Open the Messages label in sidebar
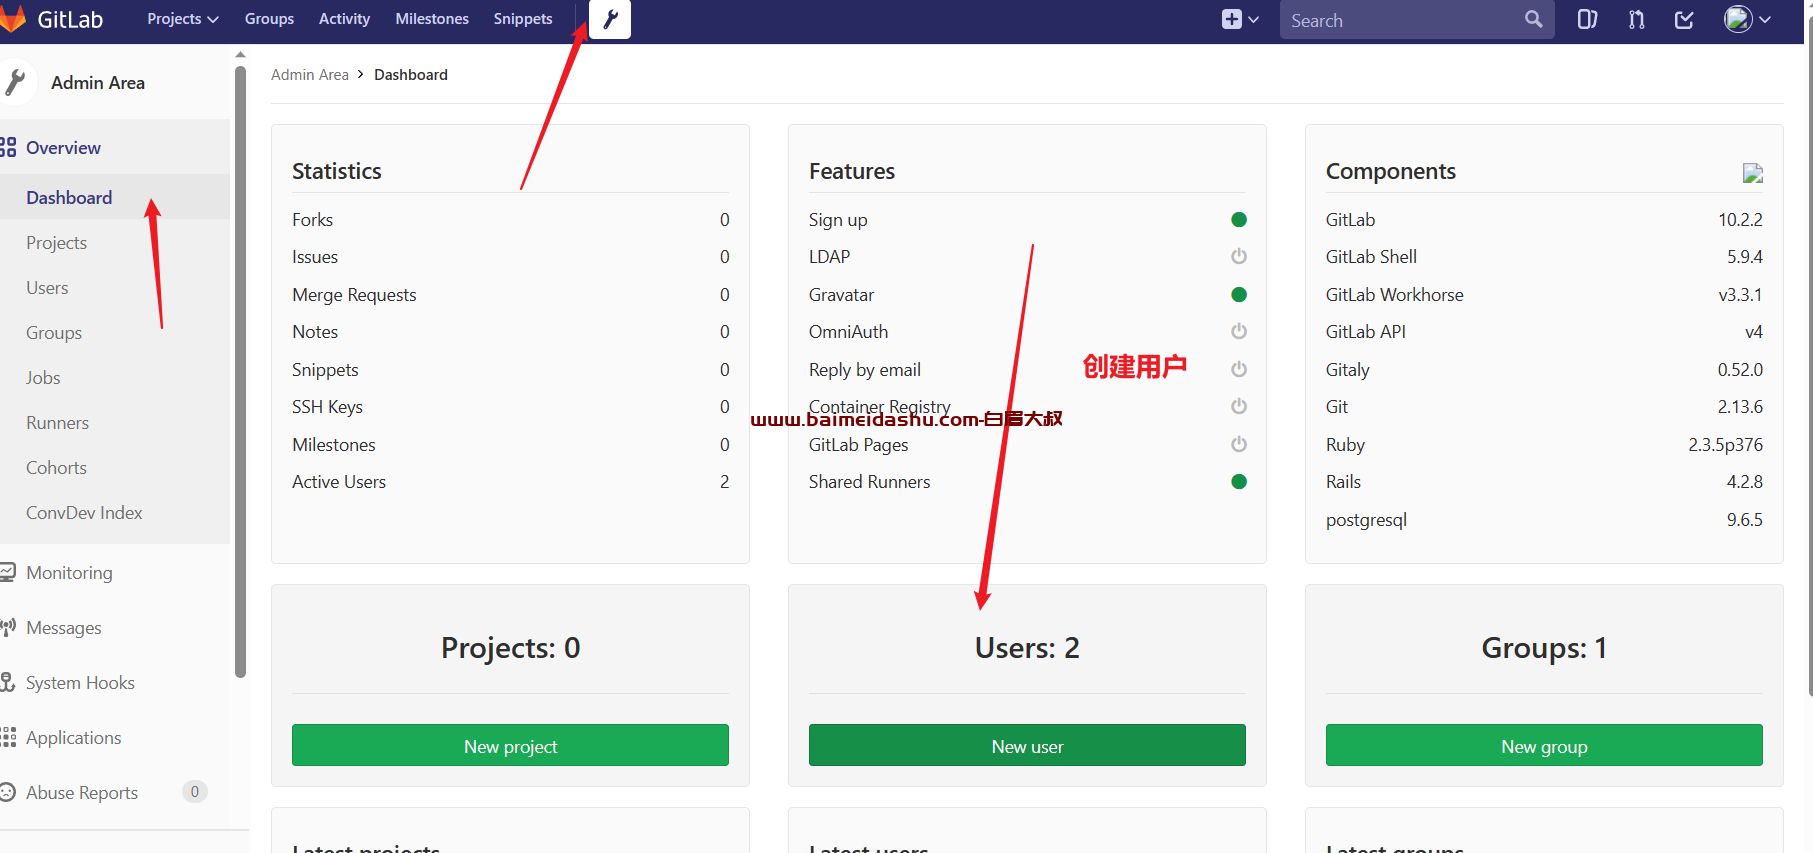Screen dimensions: 1813x853 pyautogui.click(x=64, y=628)
